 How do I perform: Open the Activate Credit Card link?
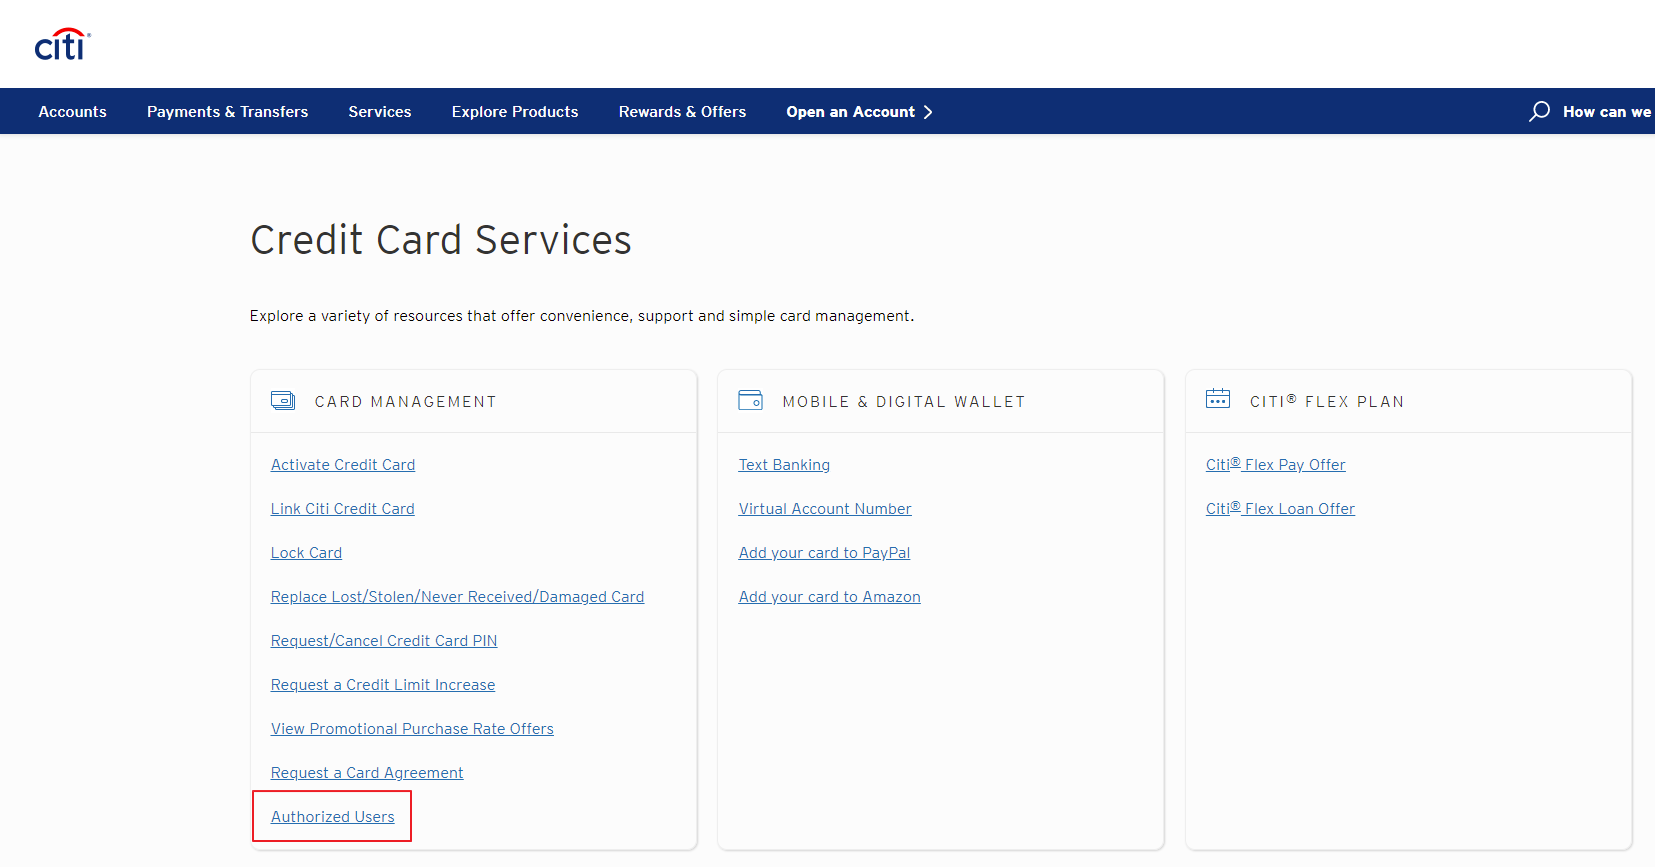pyautogui.click(x=342, y=465)
